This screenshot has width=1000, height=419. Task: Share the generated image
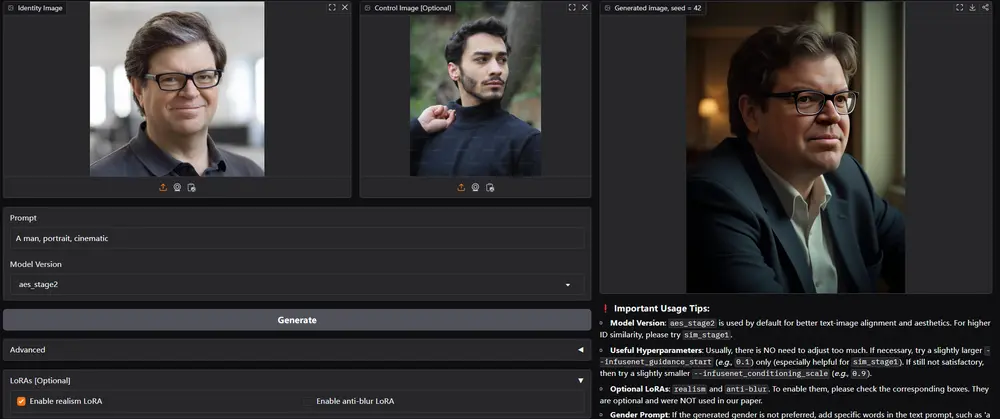[985, 7]
